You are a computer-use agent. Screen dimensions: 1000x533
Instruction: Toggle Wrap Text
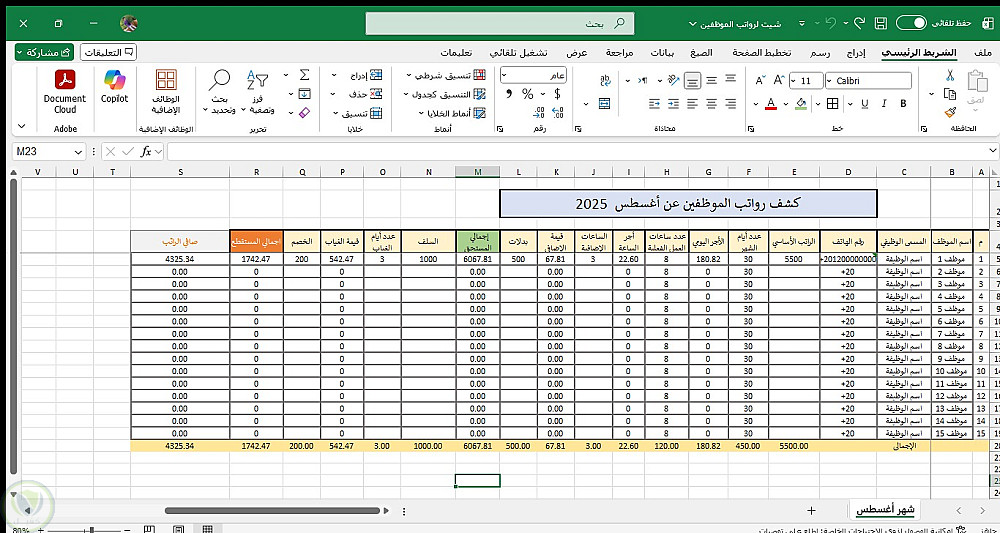pos(605,80)
